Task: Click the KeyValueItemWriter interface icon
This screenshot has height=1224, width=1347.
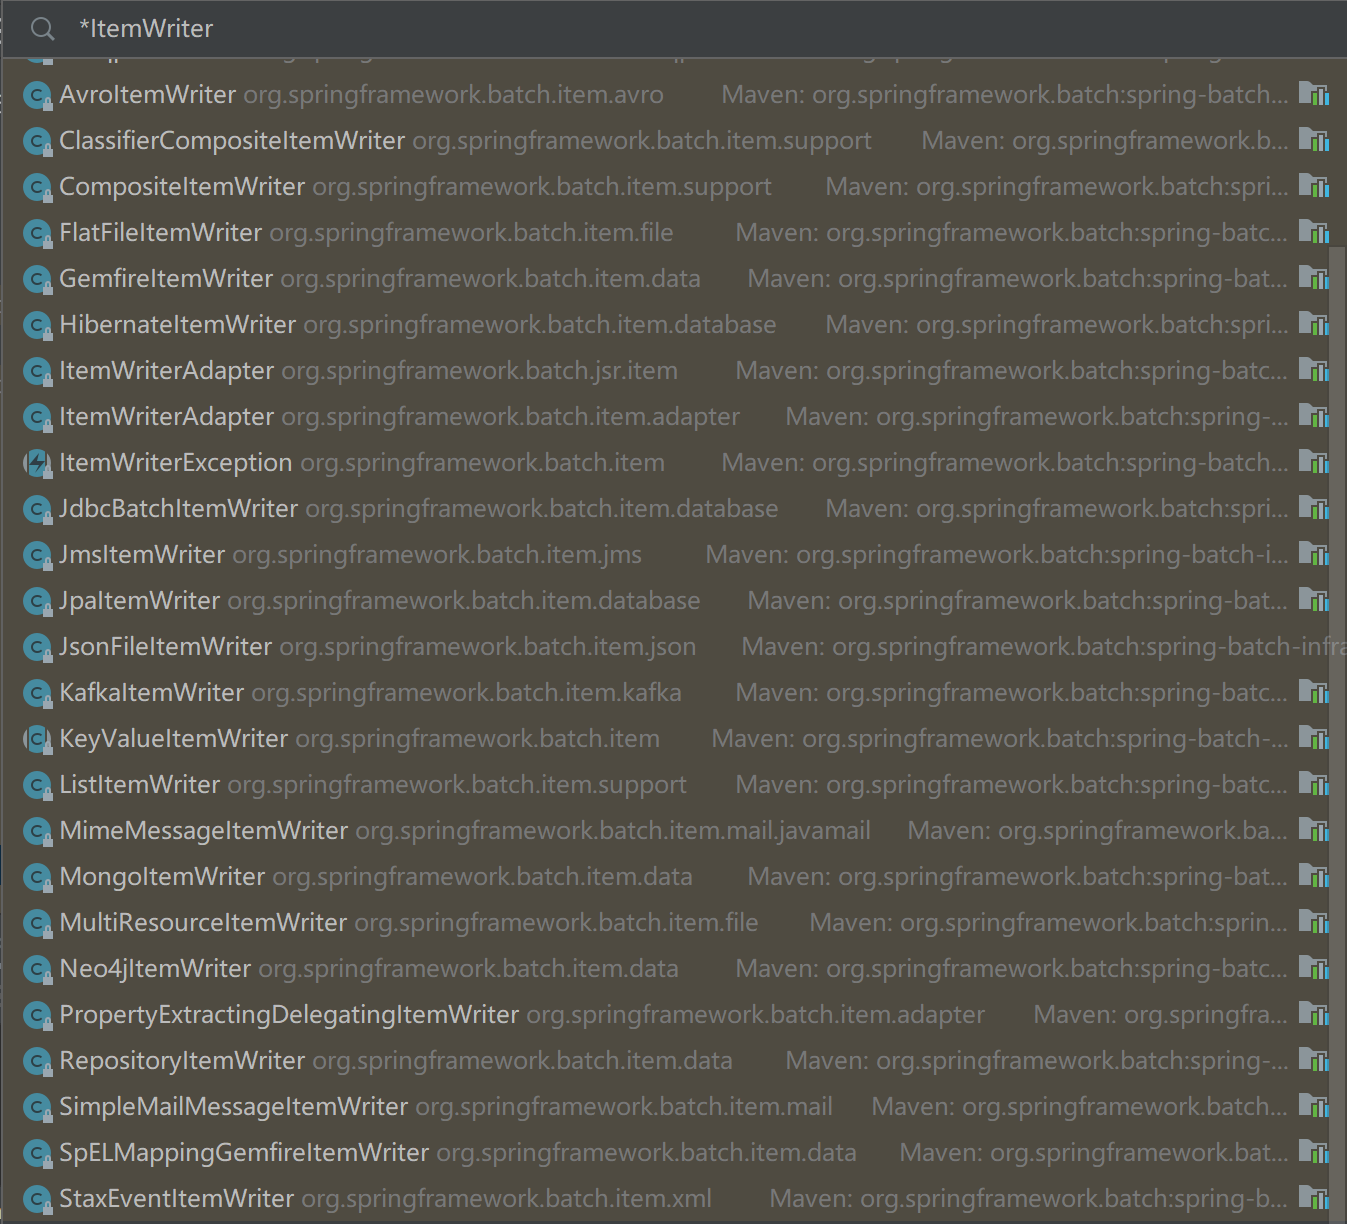Action: point(37,739)
